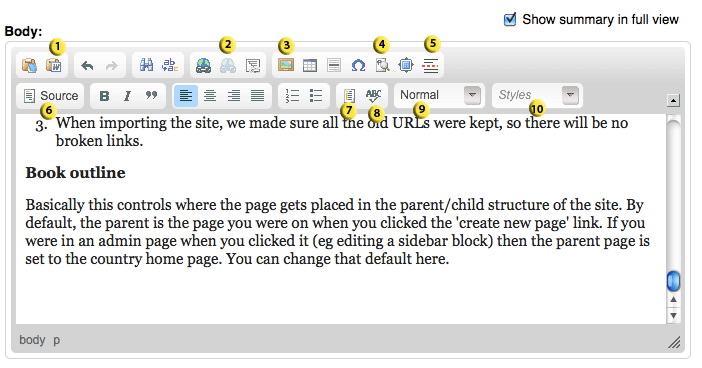Collapse the toolbar with the arrow button
This screenshot has width=702, height=368.
point(673,100)
